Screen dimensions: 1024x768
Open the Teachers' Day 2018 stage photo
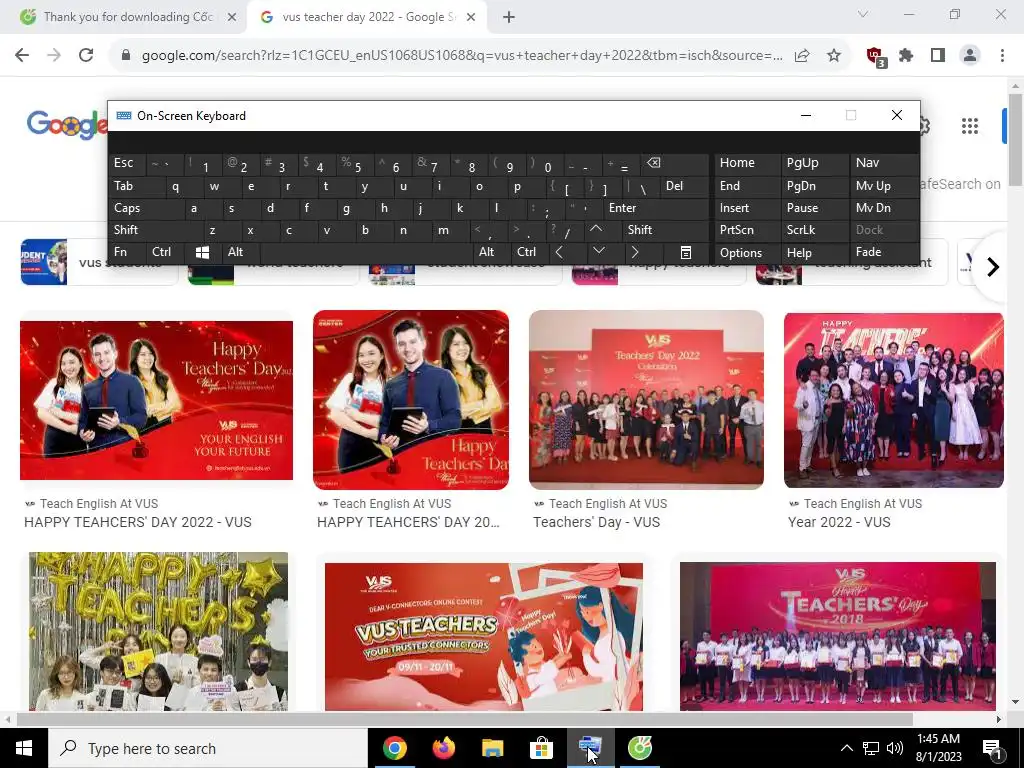838,636
